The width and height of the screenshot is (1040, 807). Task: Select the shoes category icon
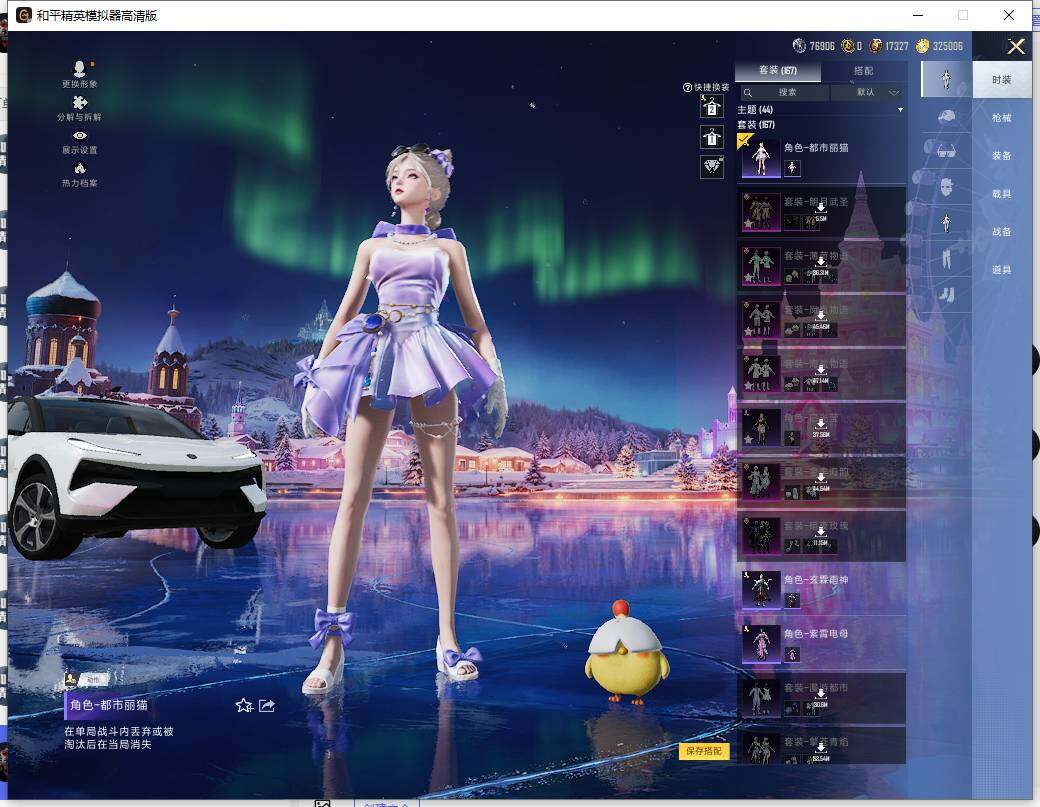coord(946,294)
